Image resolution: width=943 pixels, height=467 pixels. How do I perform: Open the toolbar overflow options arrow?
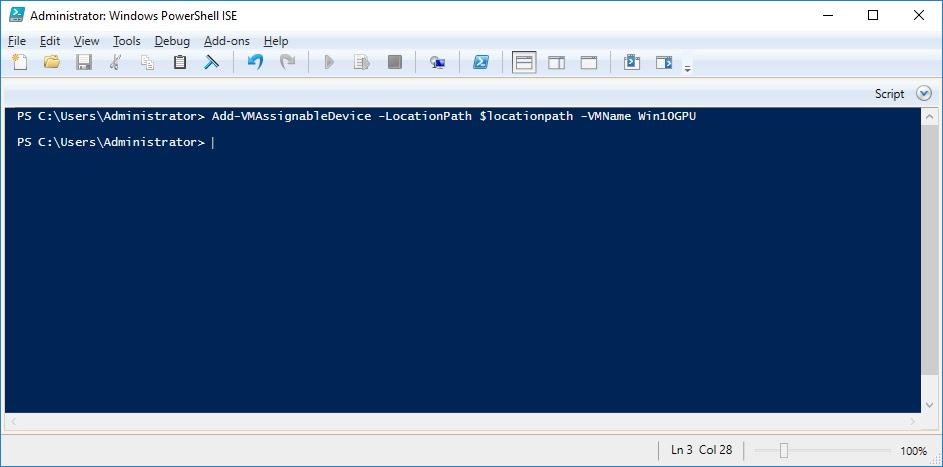pos(687,68)
